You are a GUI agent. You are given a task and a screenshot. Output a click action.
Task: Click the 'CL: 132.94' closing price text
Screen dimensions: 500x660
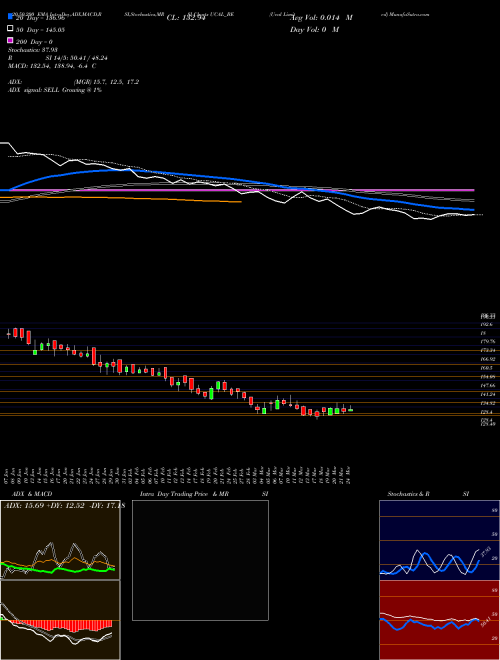[x=186, y=18]
